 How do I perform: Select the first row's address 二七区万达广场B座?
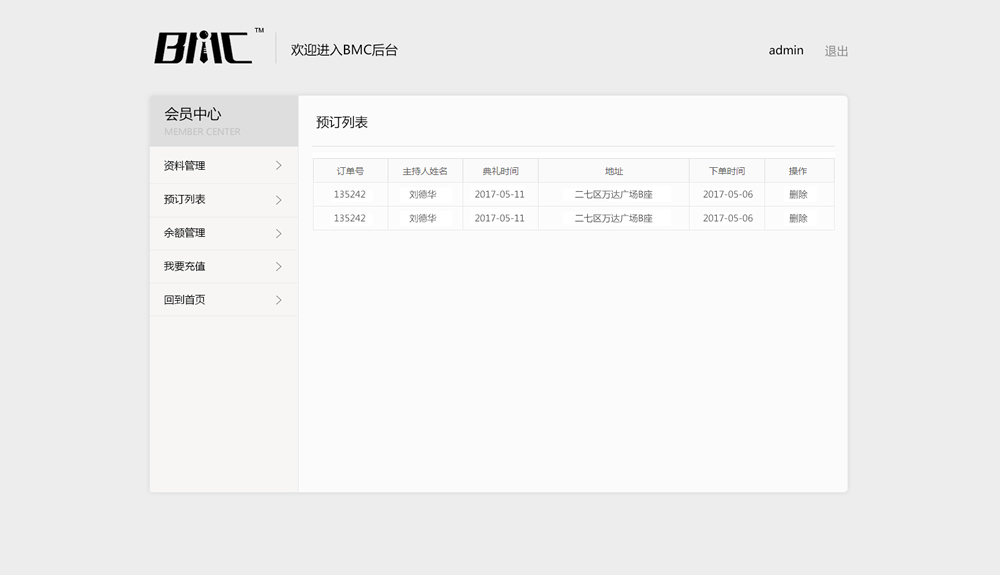(x=613, y=194)
